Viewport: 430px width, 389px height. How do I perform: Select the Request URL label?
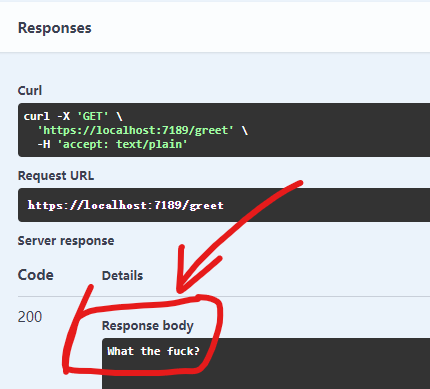pos(56,176)
